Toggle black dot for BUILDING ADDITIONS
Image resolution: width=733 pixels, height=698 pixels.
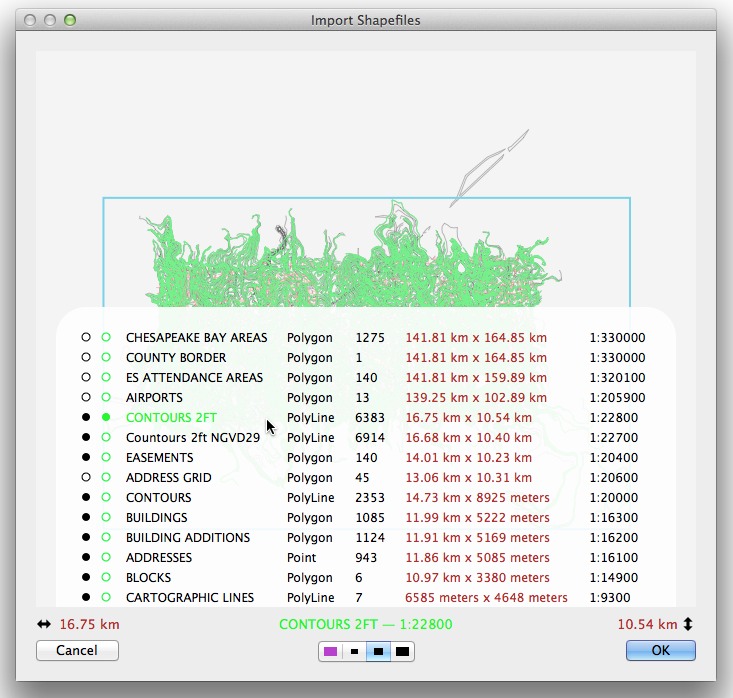click(x=86, y=538)
